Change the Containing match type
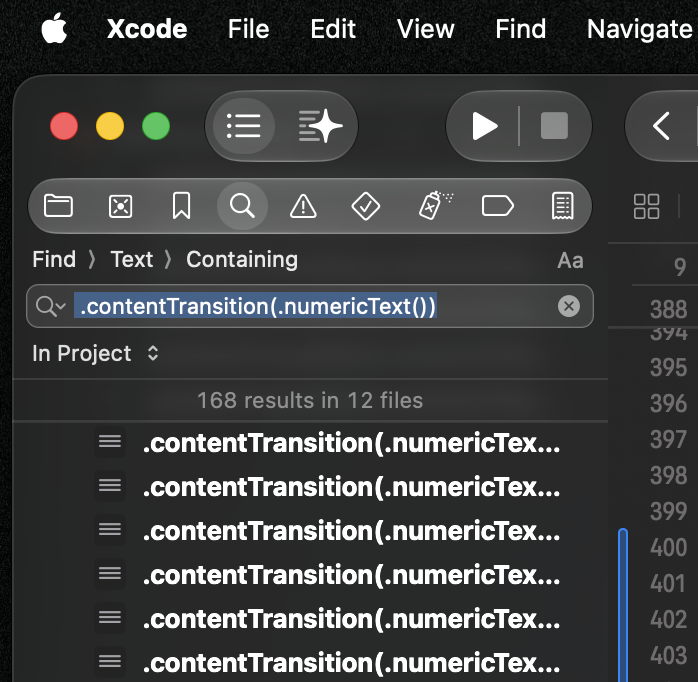This screenshot has height=682, width=698. pos(242,260)
